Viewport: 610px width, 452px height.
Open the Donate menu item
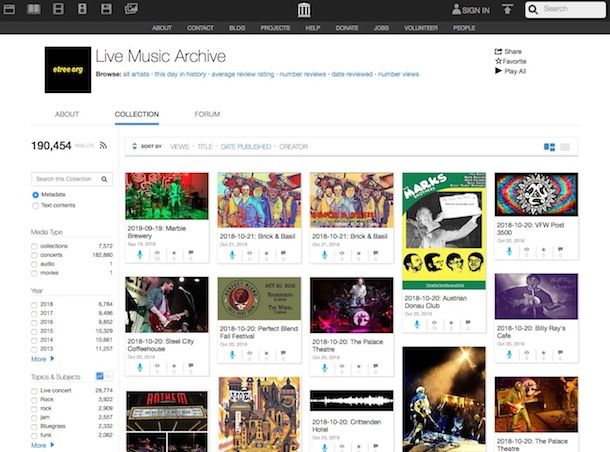(347, 28)
